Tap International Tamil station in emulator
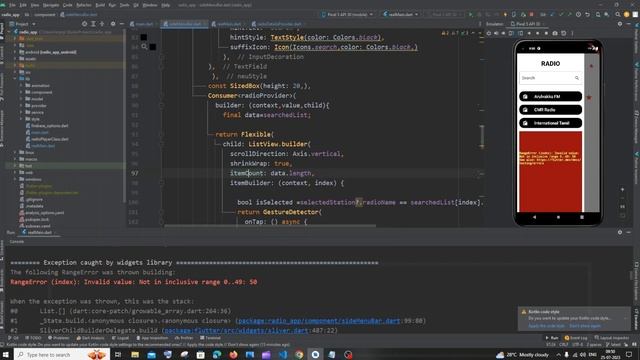The image size is (640, 360). tap(550, 123)
